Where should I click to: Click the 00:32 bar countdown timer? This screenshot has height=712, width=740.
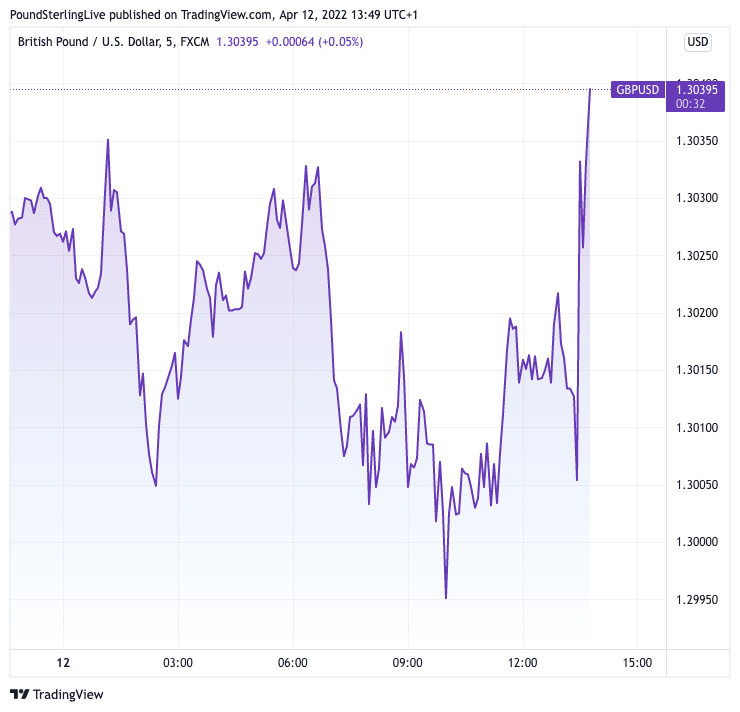(x=690, y=103)
